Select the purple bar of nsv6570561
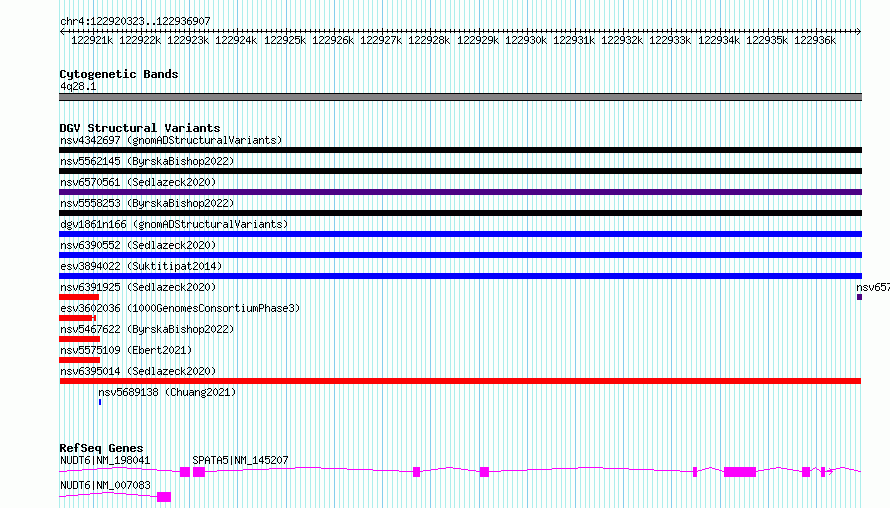This screenshot has height=508, width=890. click(460, 192)
